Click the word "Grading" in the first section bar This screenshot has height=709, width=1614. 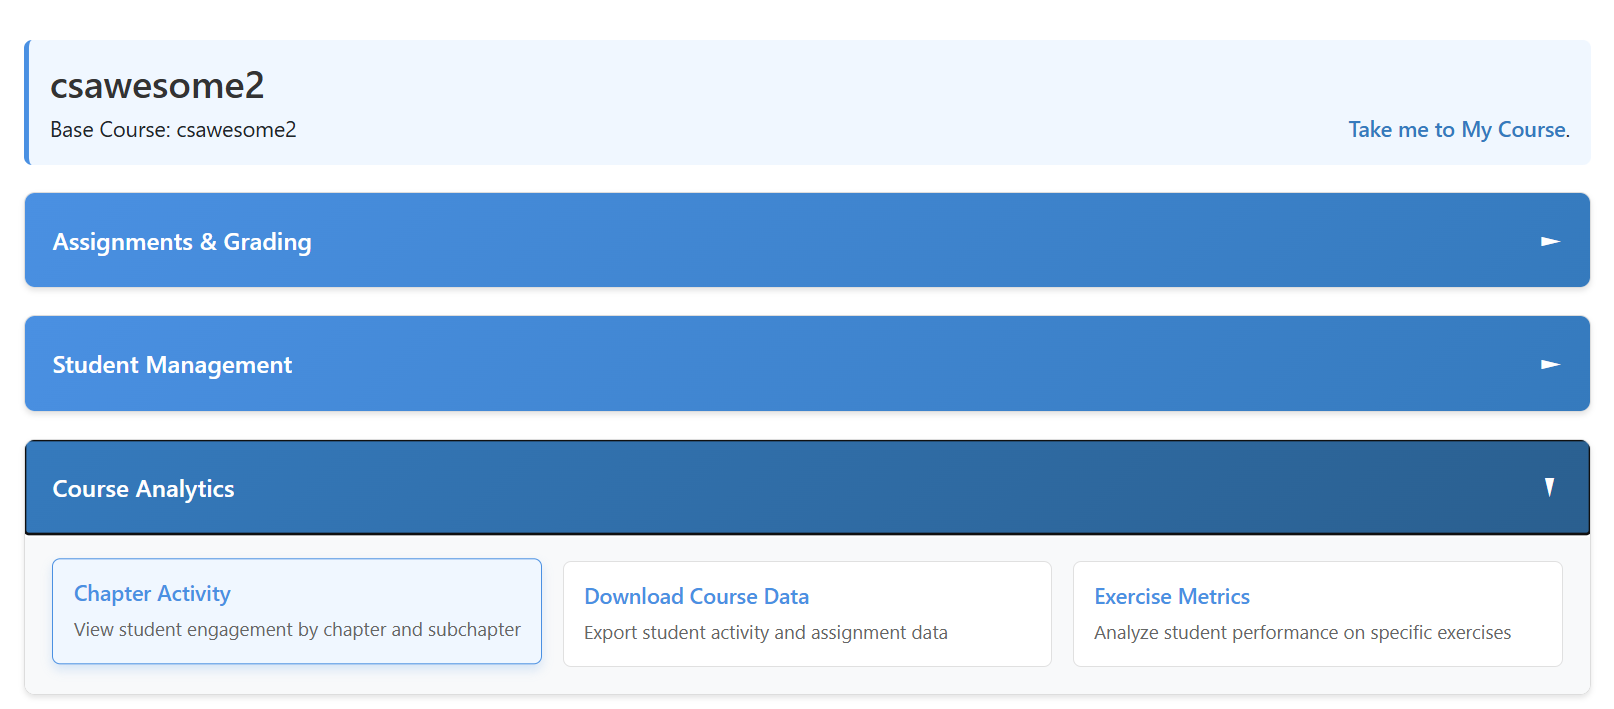[x=267, y=242]
